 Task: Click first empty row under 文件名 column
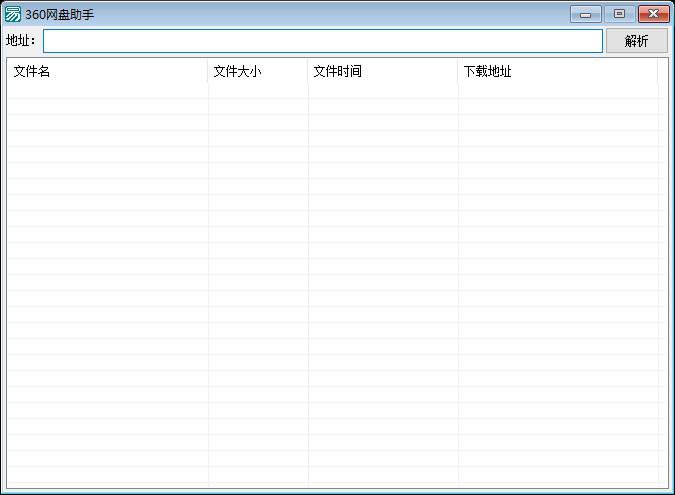click(x=107, y=91)
